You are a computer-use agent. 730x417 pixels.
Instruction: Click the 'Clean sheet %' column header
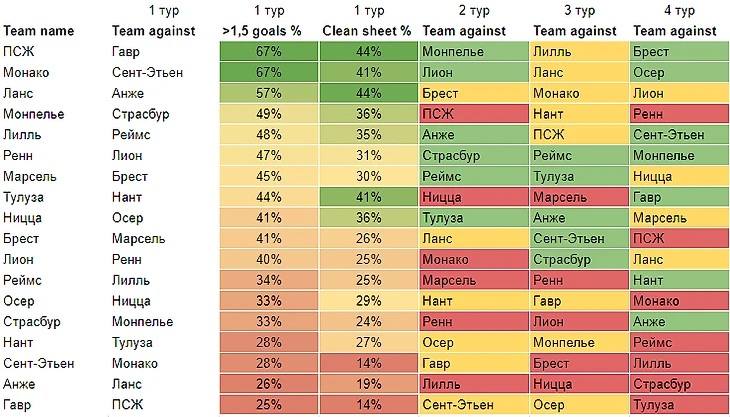coord(367,31)
